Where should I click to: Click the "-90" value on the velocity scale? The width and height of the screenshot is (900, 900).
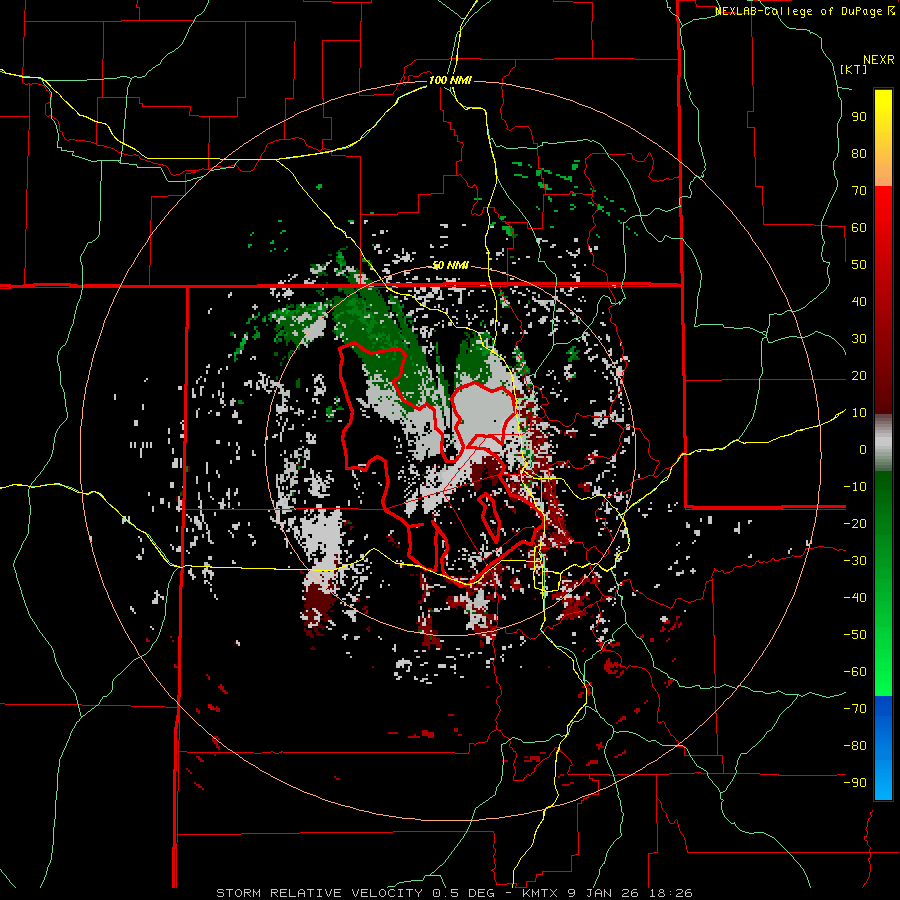[855, 783]
